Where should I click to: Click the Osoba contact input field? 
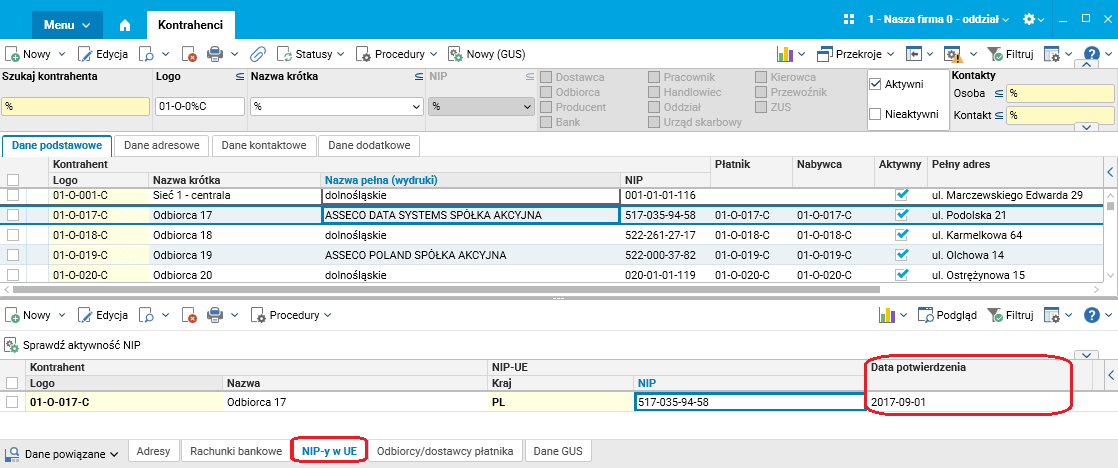point(1060,93)
